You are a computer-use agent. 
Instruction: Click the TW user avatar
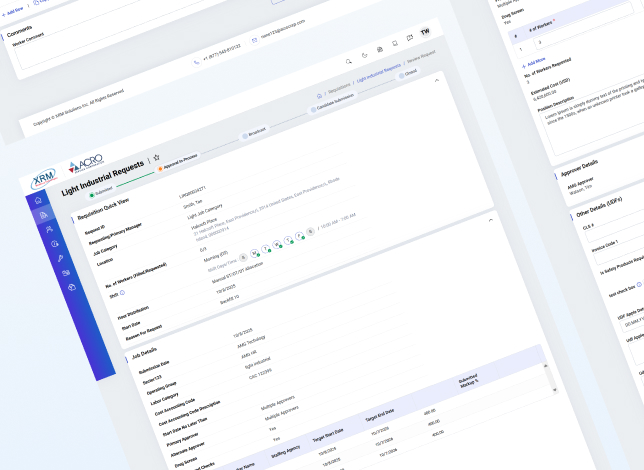point(425,32)
